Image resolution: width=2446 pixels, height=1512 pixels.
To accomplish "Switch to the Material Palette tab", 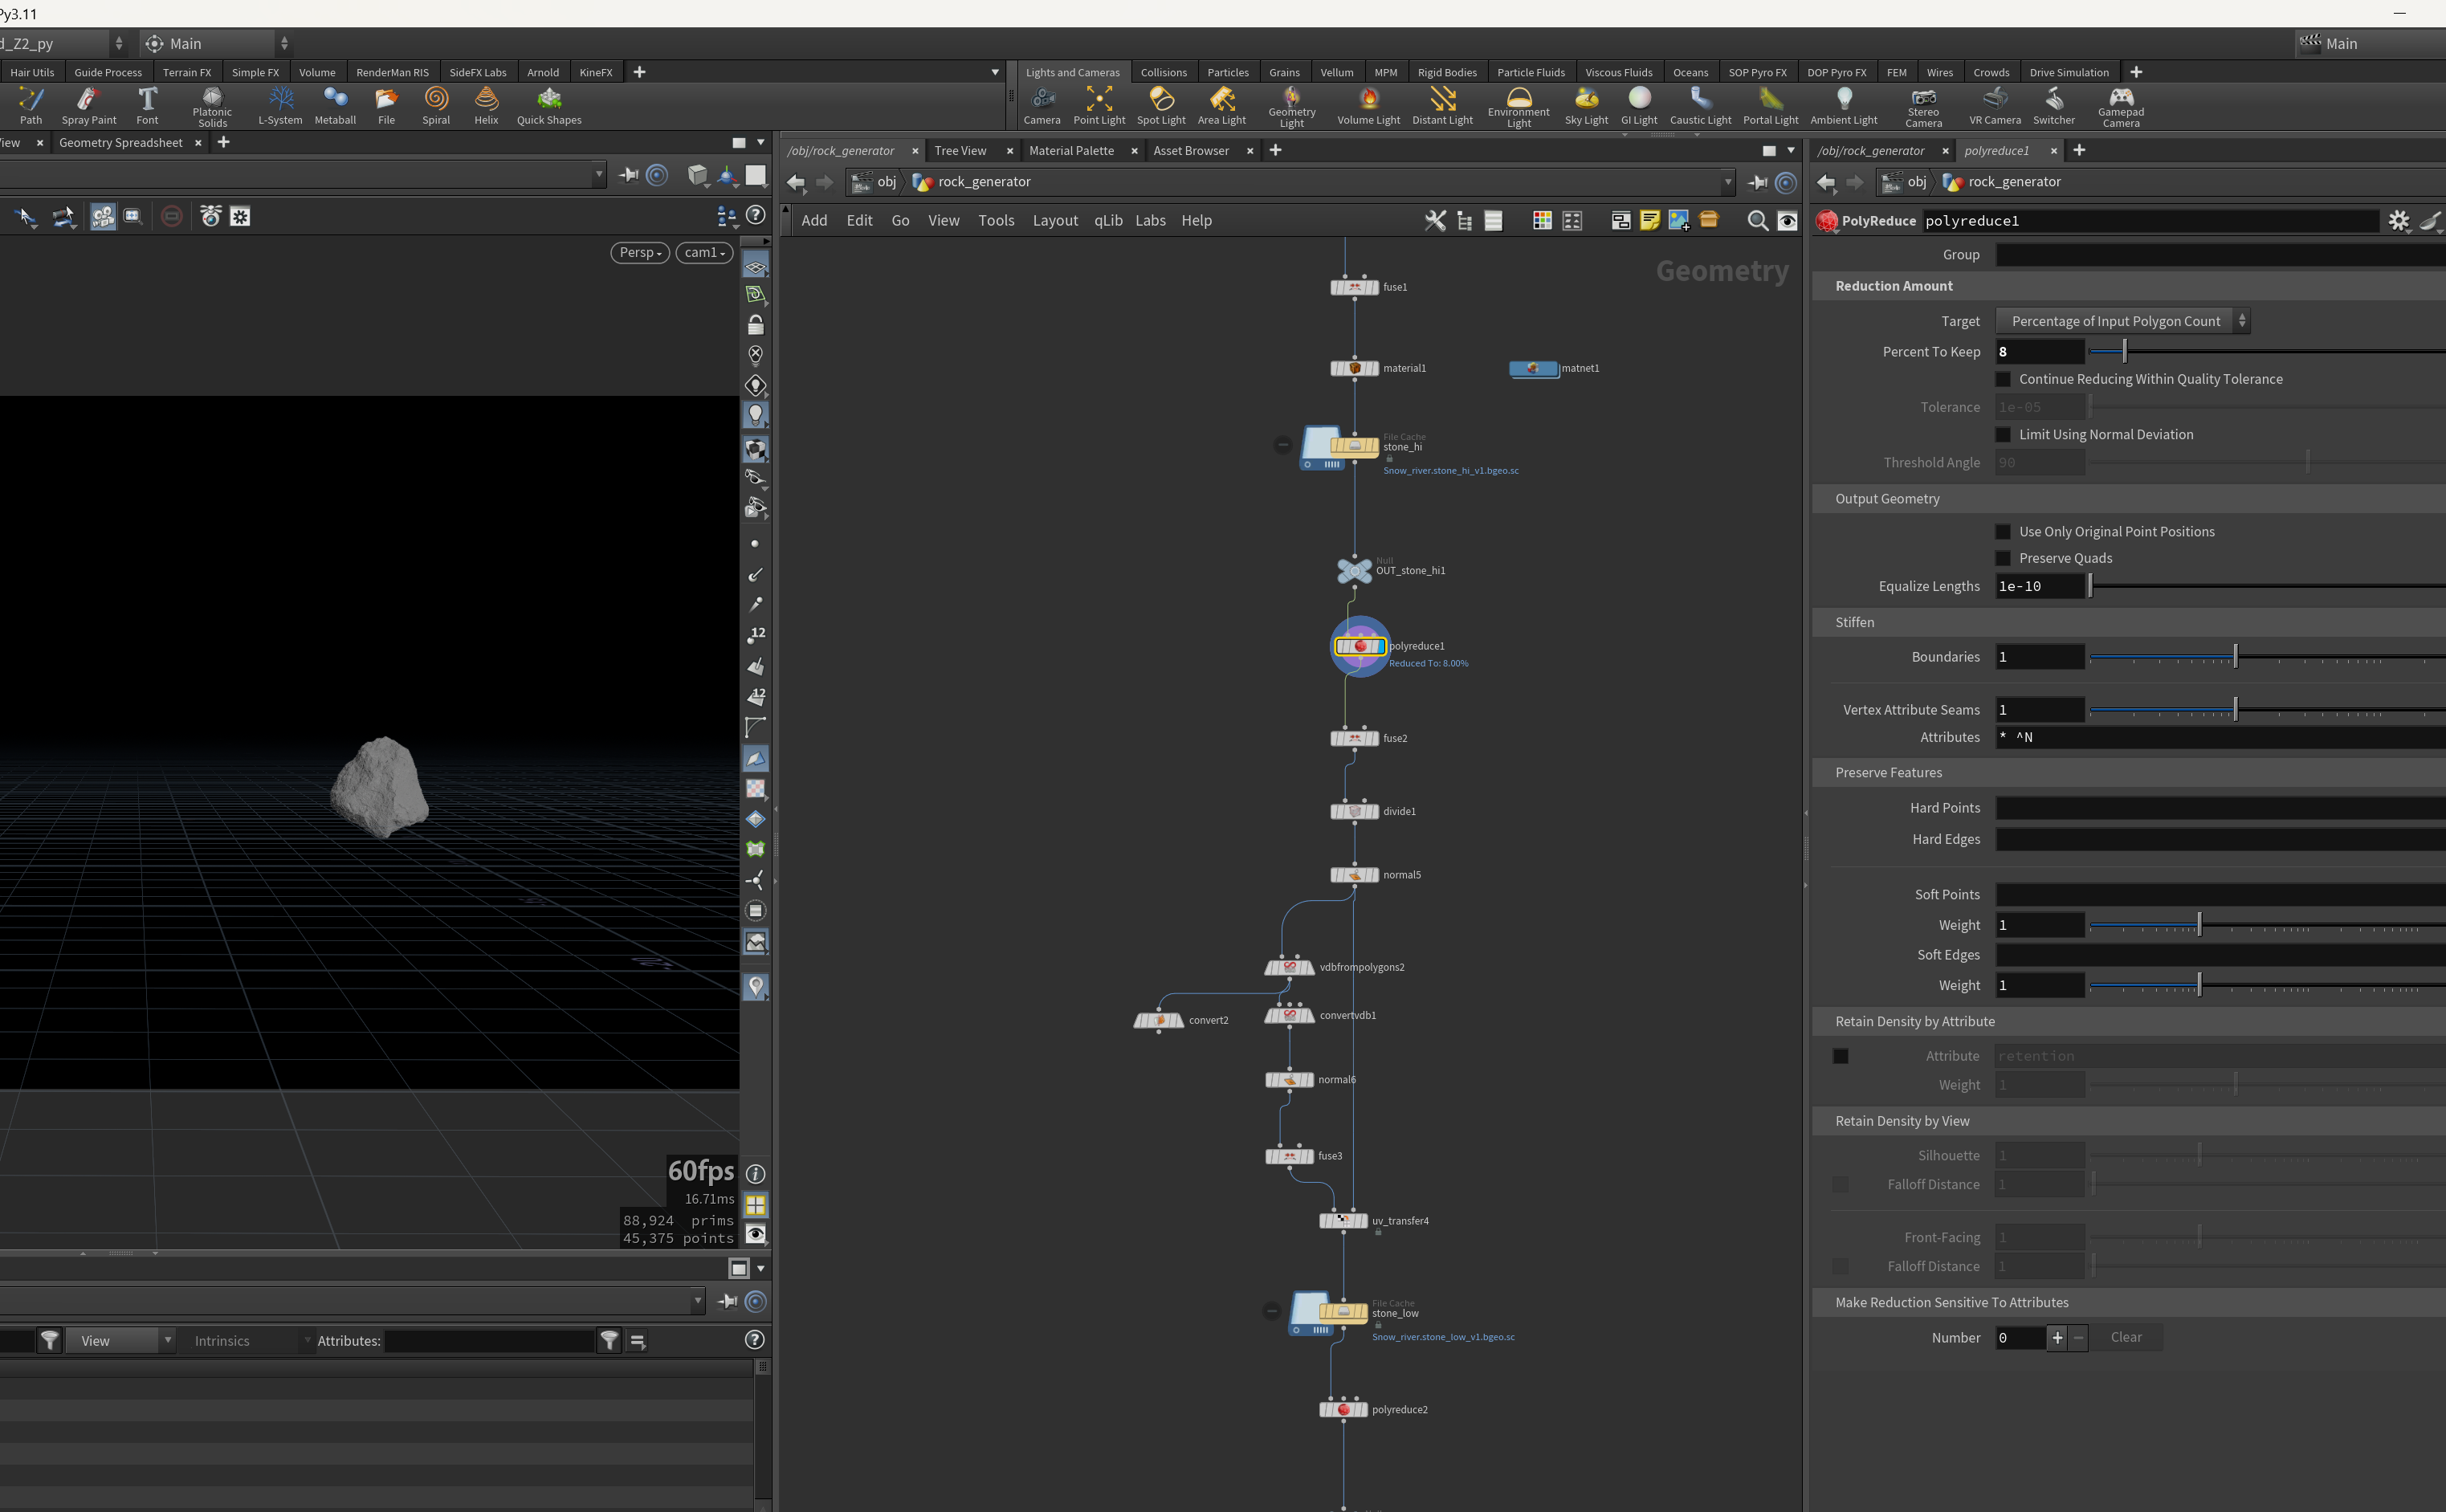I will tap(1071, 150).
